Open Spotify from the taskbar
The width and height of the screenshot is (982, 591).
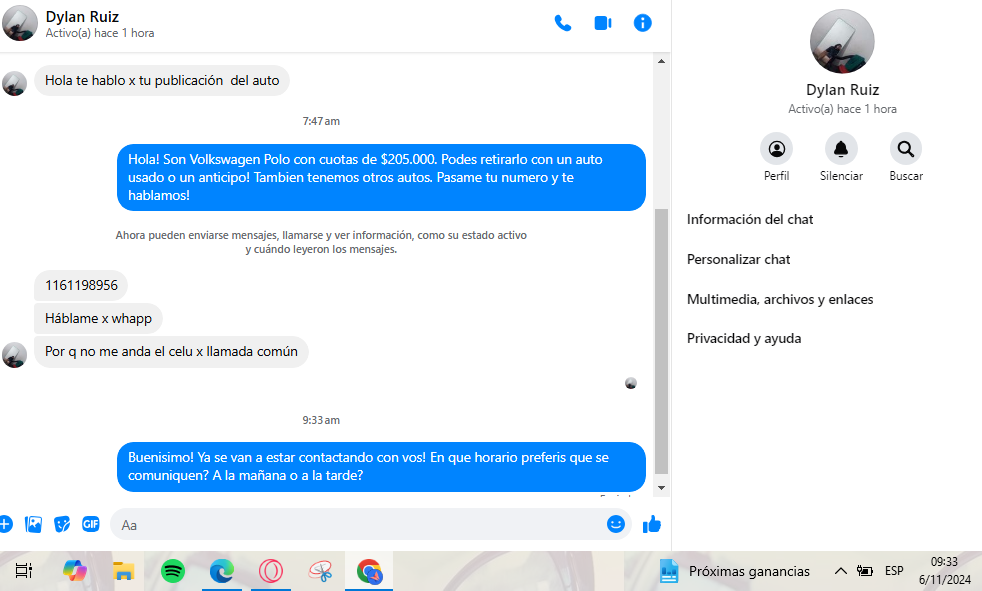(173, 571)
